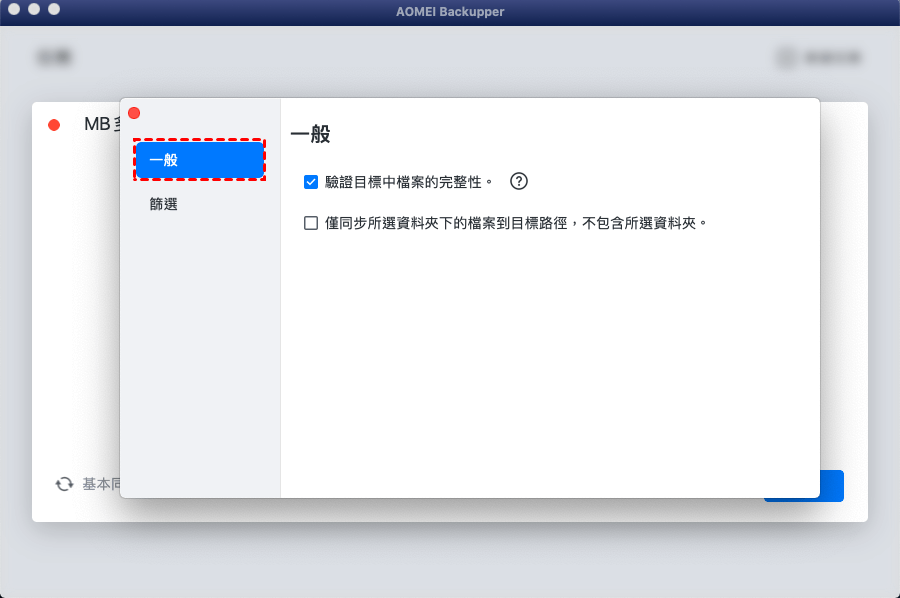This screenshot has height=598, width=900.
Task: Click the question mark help icon
Action: click(x=518, y=181)
